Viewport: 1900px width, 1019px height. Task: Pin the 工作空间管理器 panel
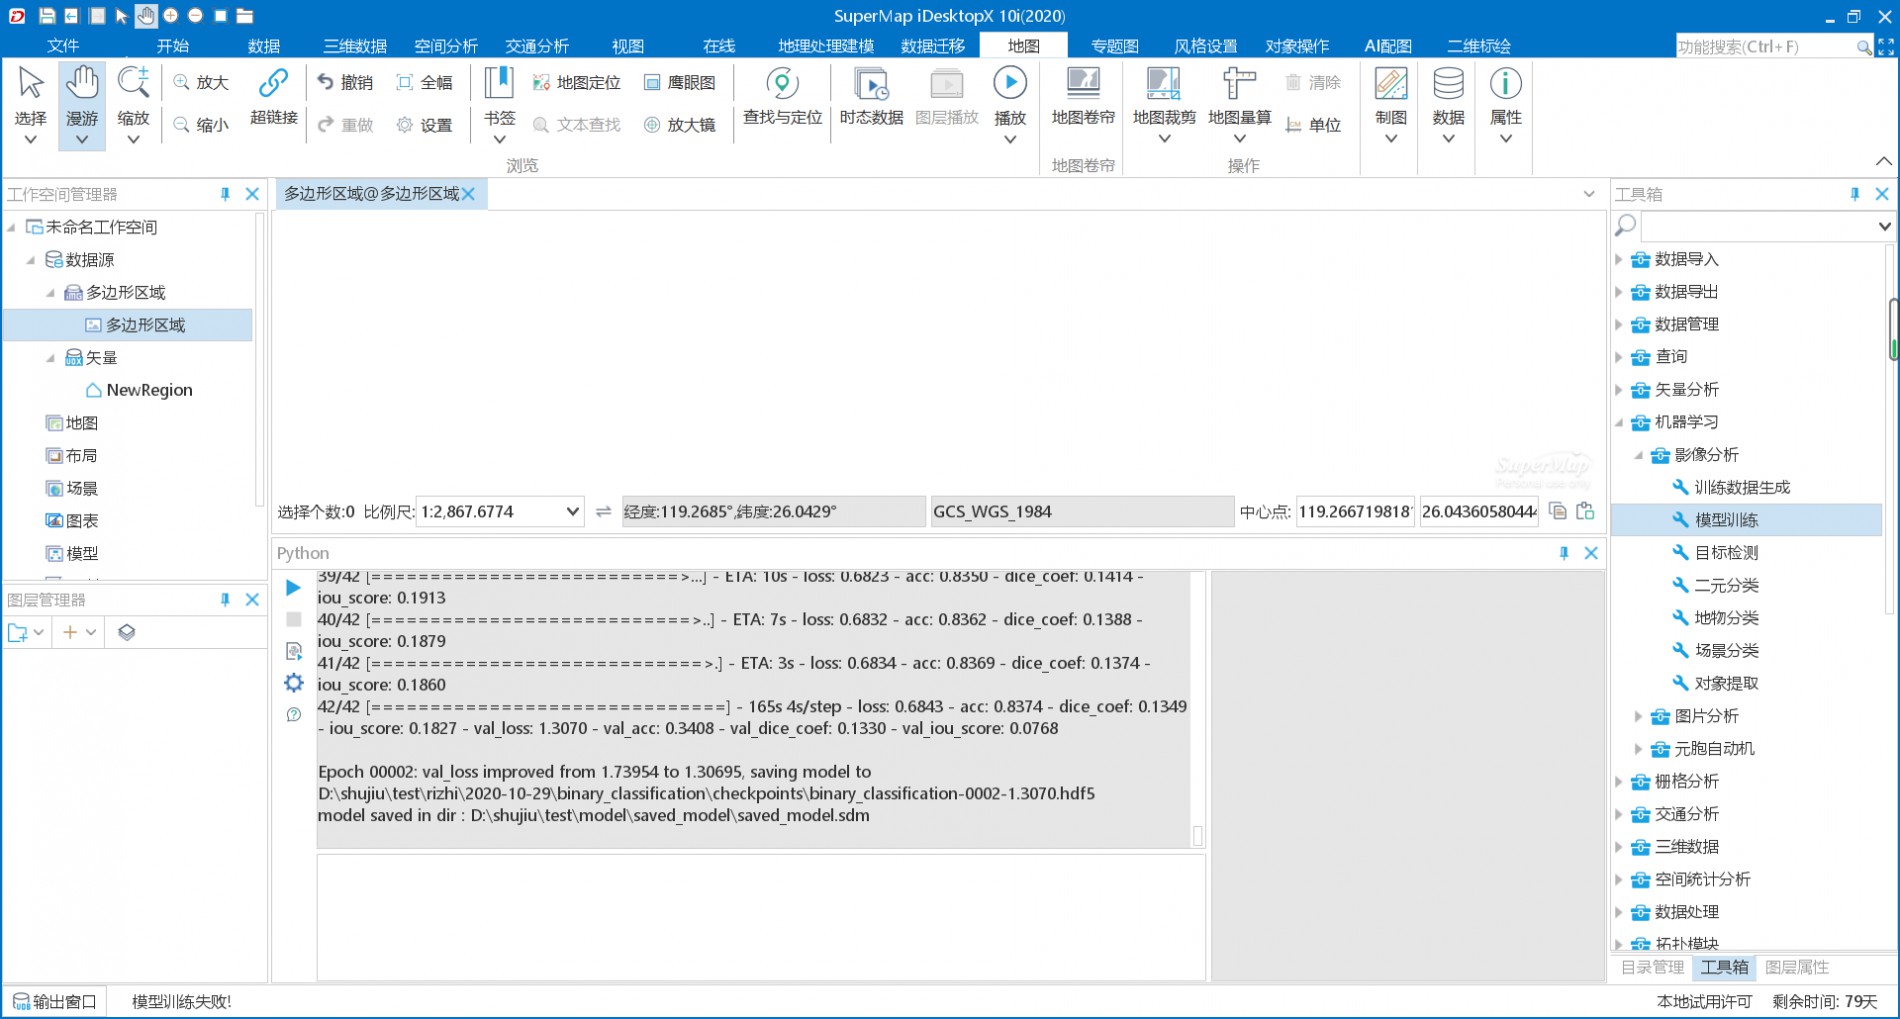click(x=225, y=194)
